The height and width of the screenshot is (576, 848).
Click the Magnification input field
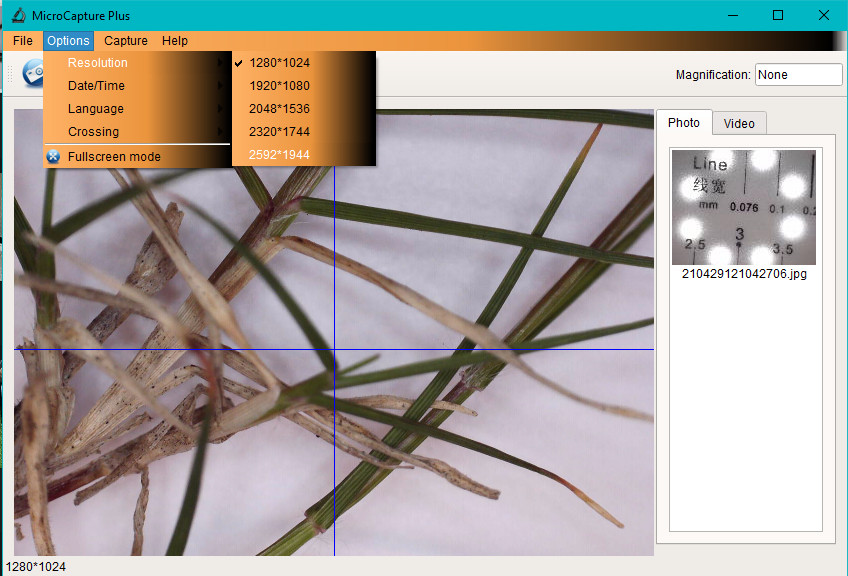(x=798, y=74)
